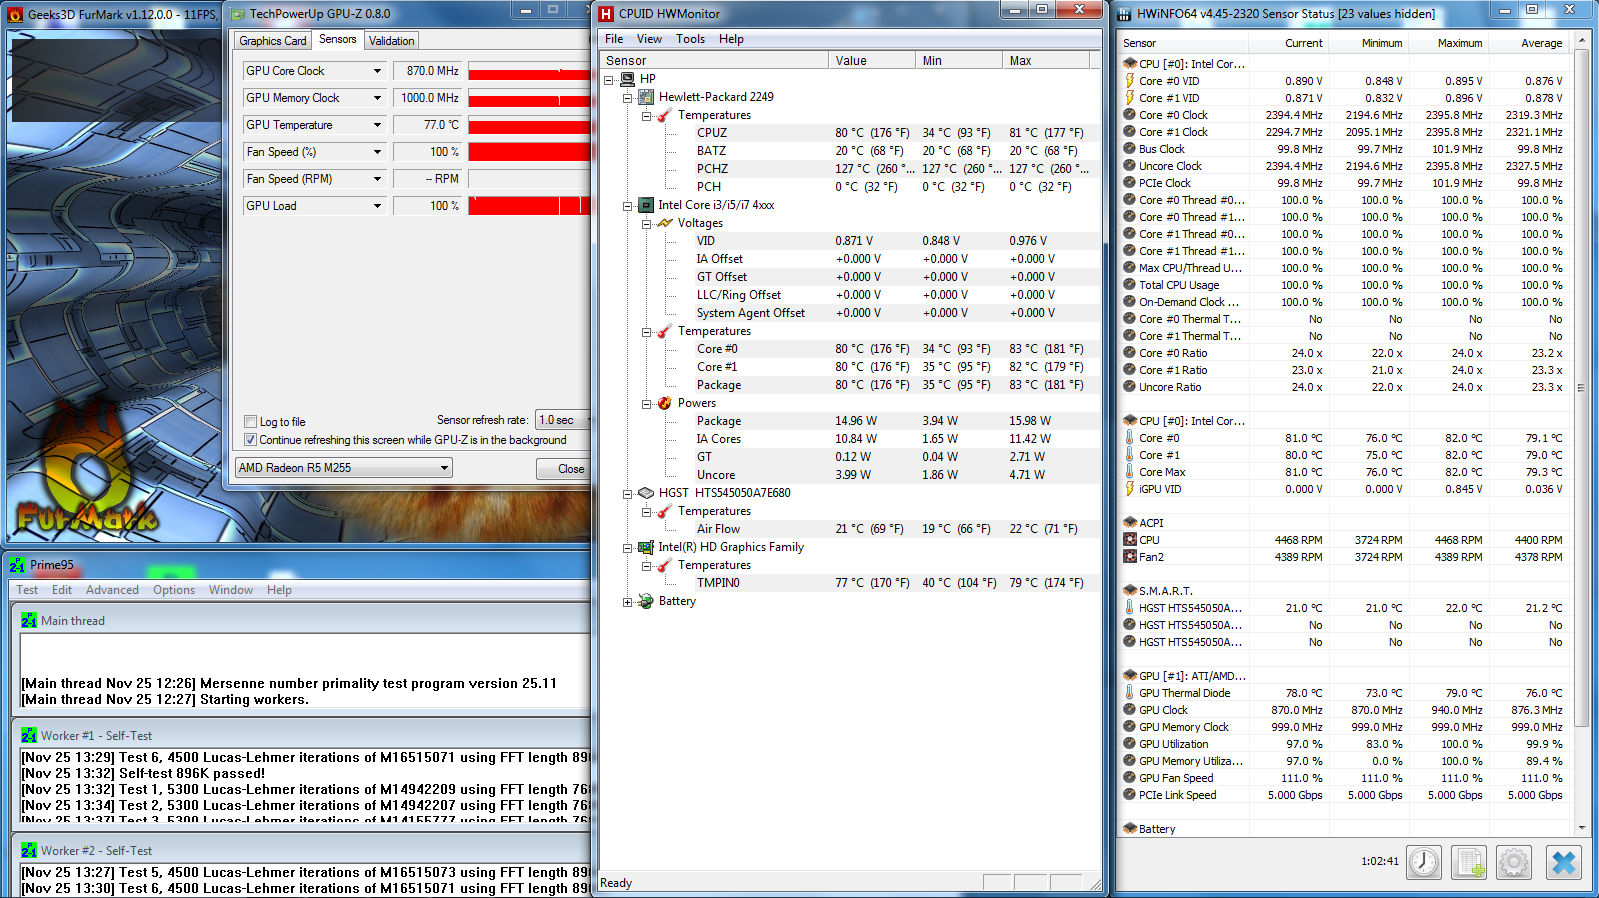Switch to GPU-Z Graphics Card tab
1599x898 pixels.
(x=273, y=41)
